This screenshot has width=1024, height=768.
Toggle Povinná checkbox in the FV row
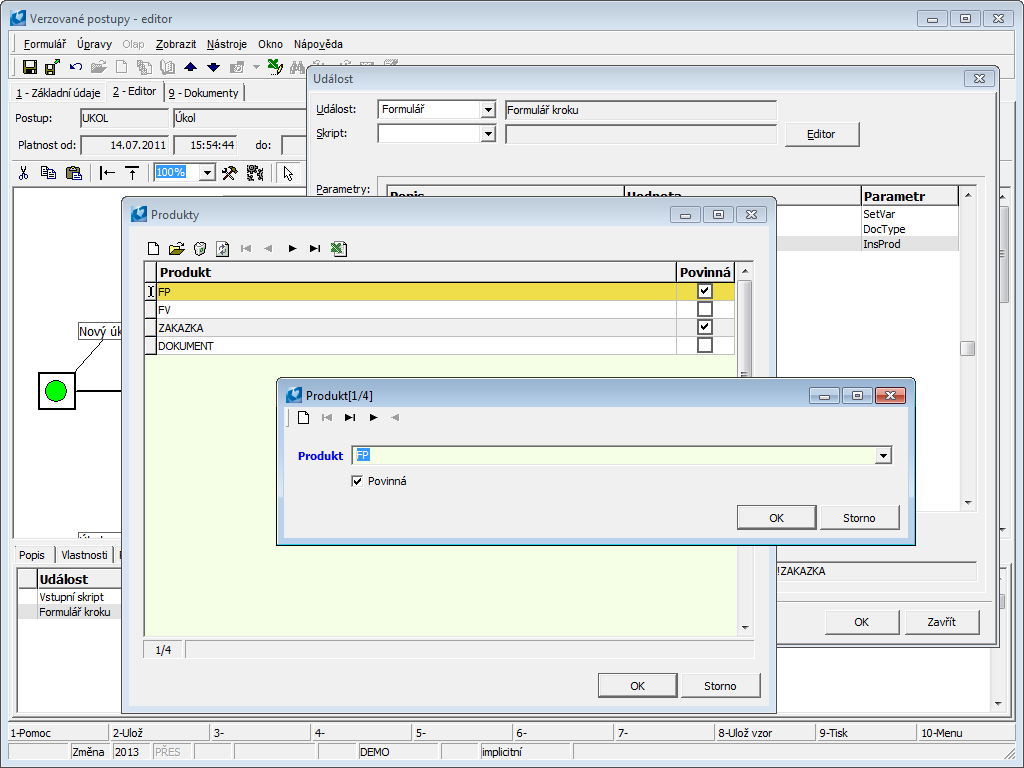(705, 309)
